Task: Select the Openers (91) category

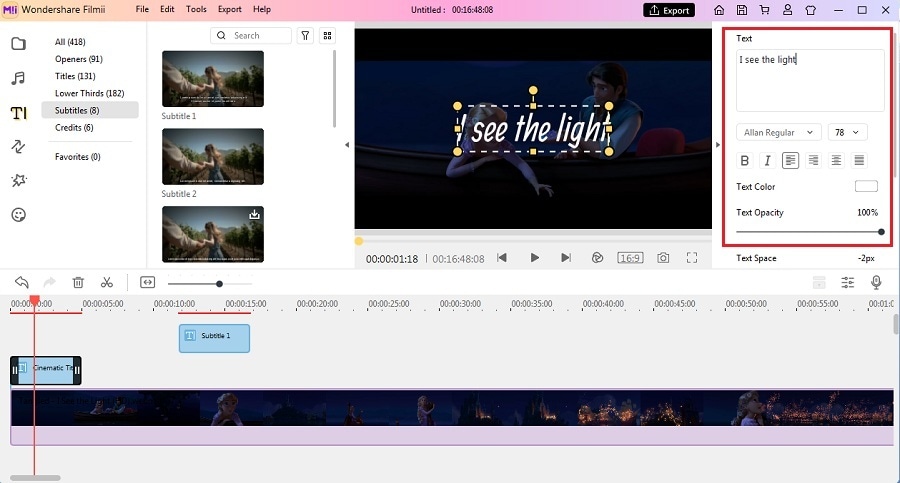Action: tap(79, 59)
